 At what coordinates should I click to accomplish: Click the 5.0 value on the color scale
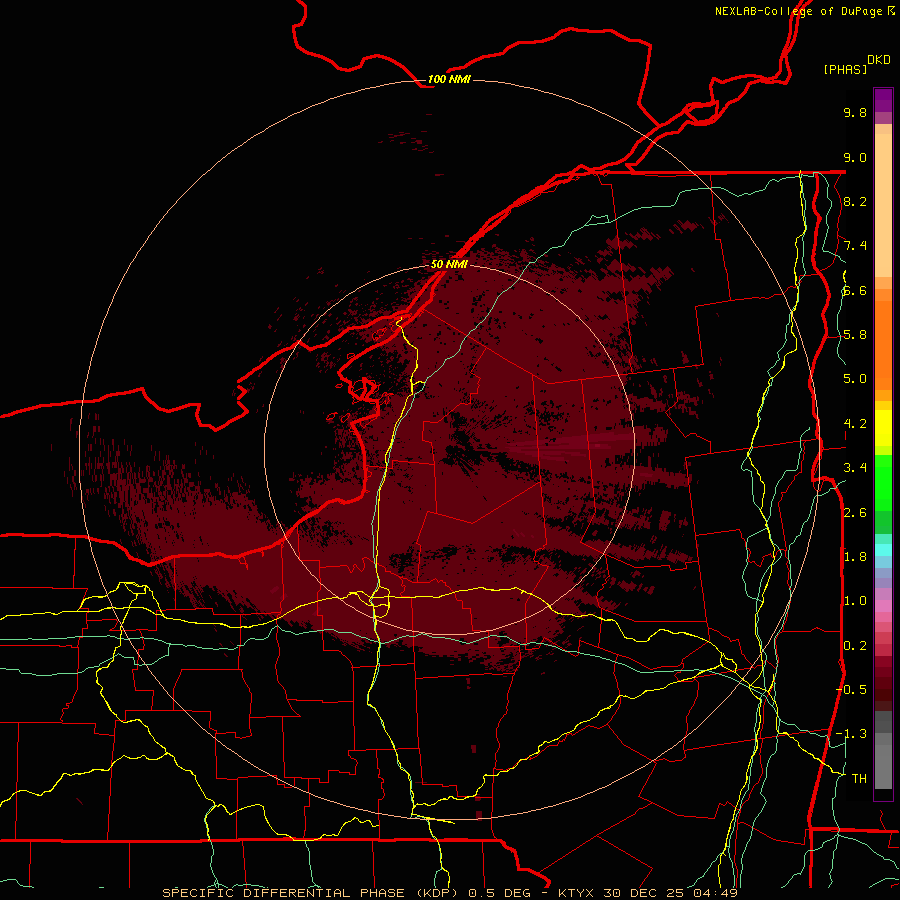[855, 379]
